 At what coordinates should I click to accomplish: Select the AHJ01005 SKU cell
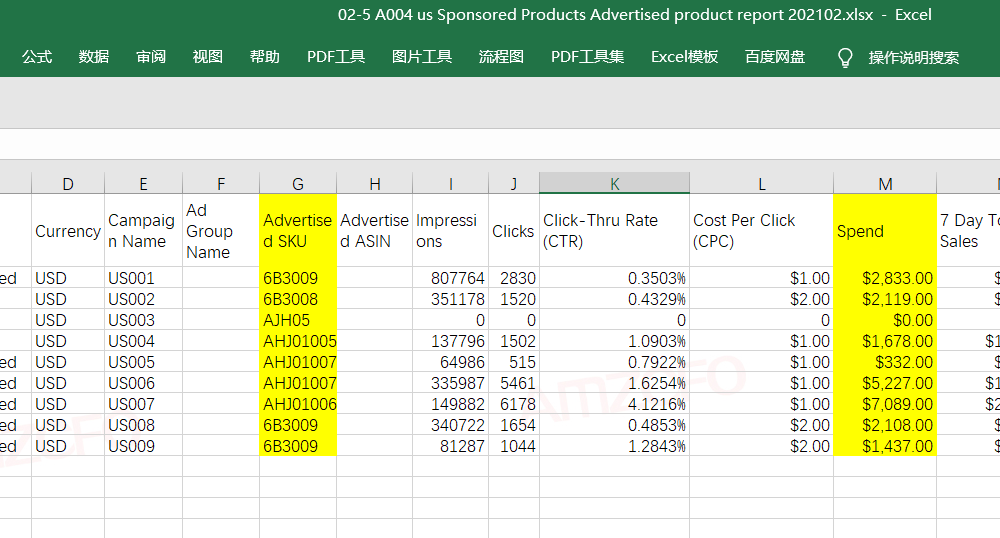(298, 341)
